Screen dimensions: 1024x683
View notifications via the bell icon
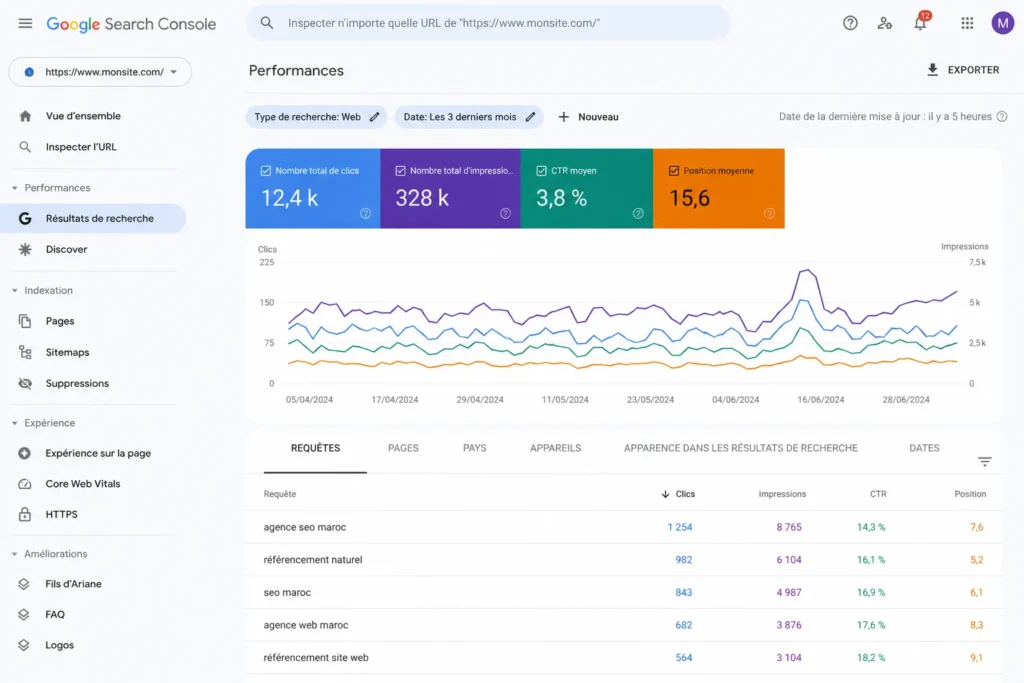pyautogui.click(x=920, y=24)
